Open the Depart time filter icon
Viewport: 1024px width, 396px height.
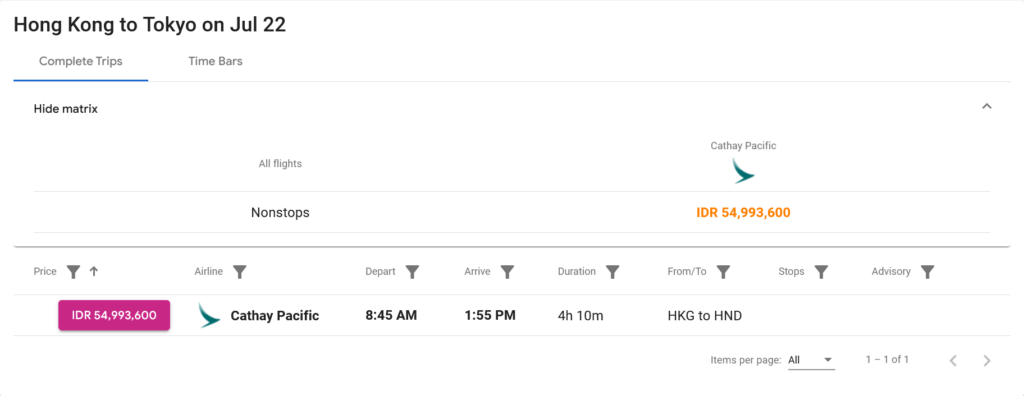pyautogui.click(x=412, y=272)
